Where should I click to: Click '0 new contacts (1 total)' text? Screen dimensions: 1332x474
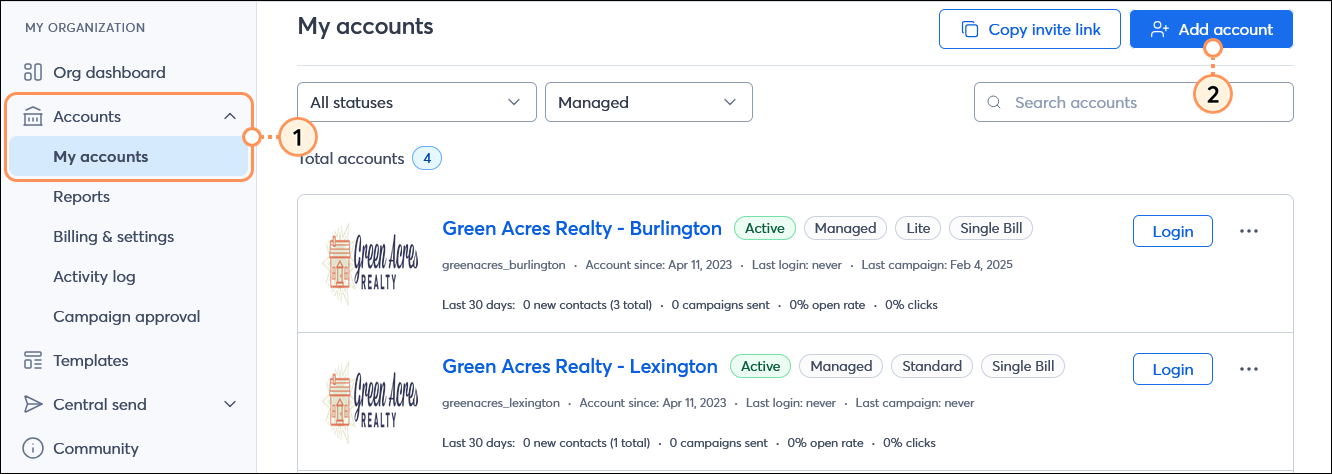pos(586,442)
